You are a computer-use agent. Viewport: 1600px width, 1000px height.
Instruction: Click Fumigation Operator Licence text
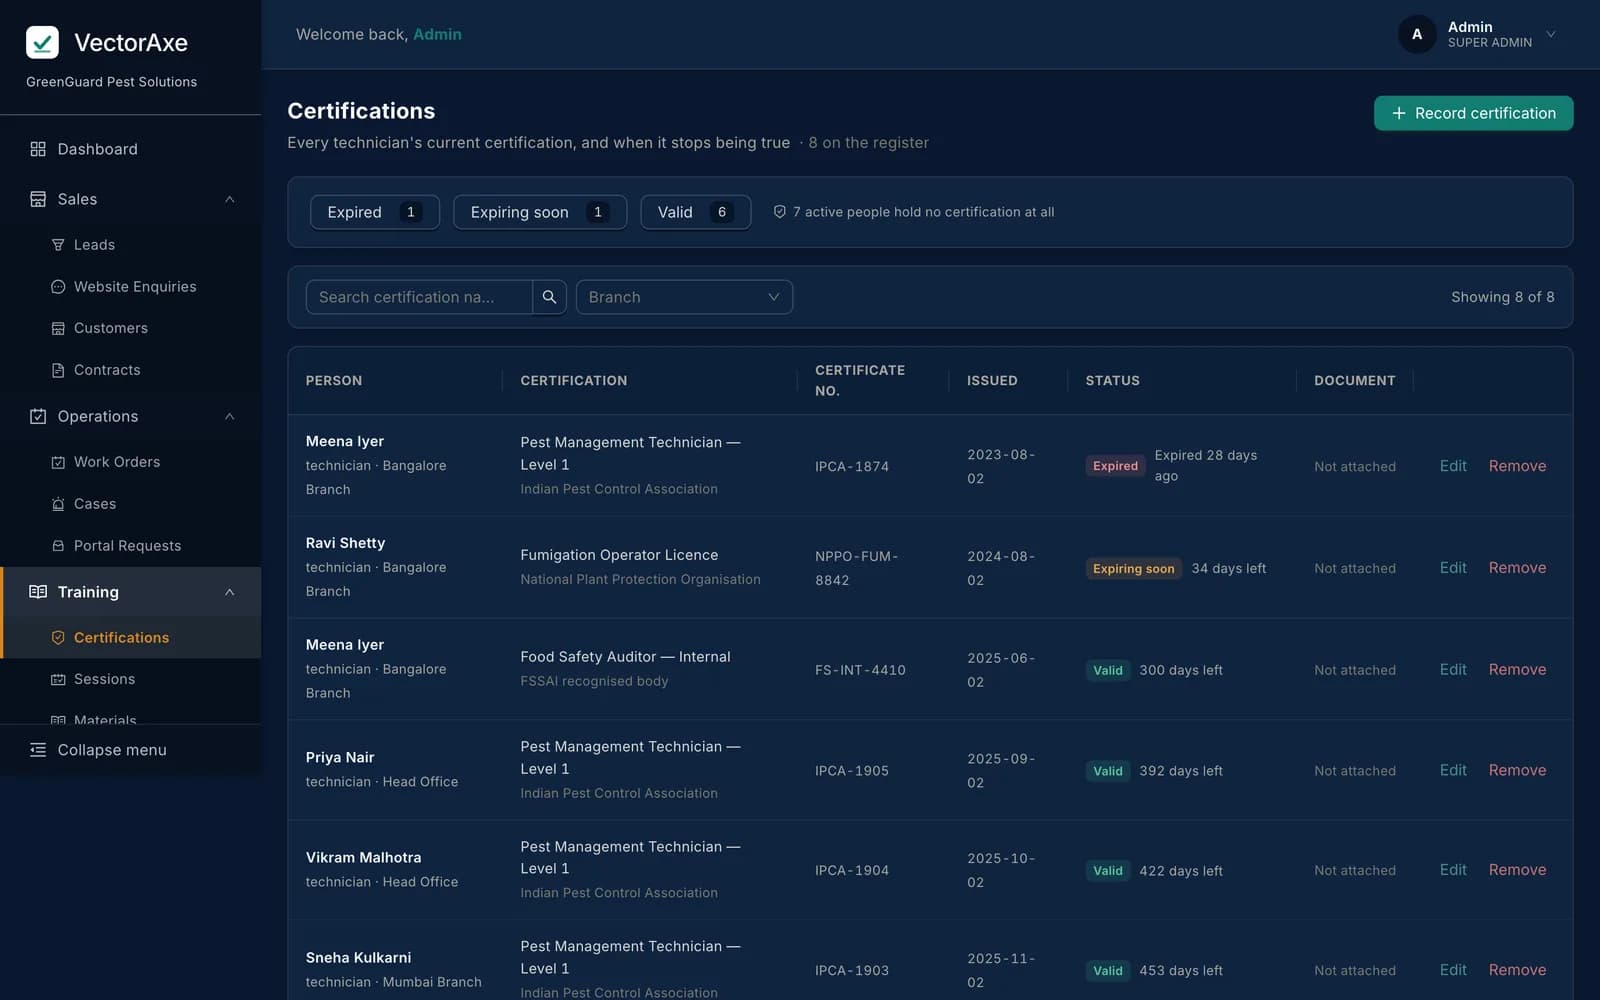tap(619, 555)
